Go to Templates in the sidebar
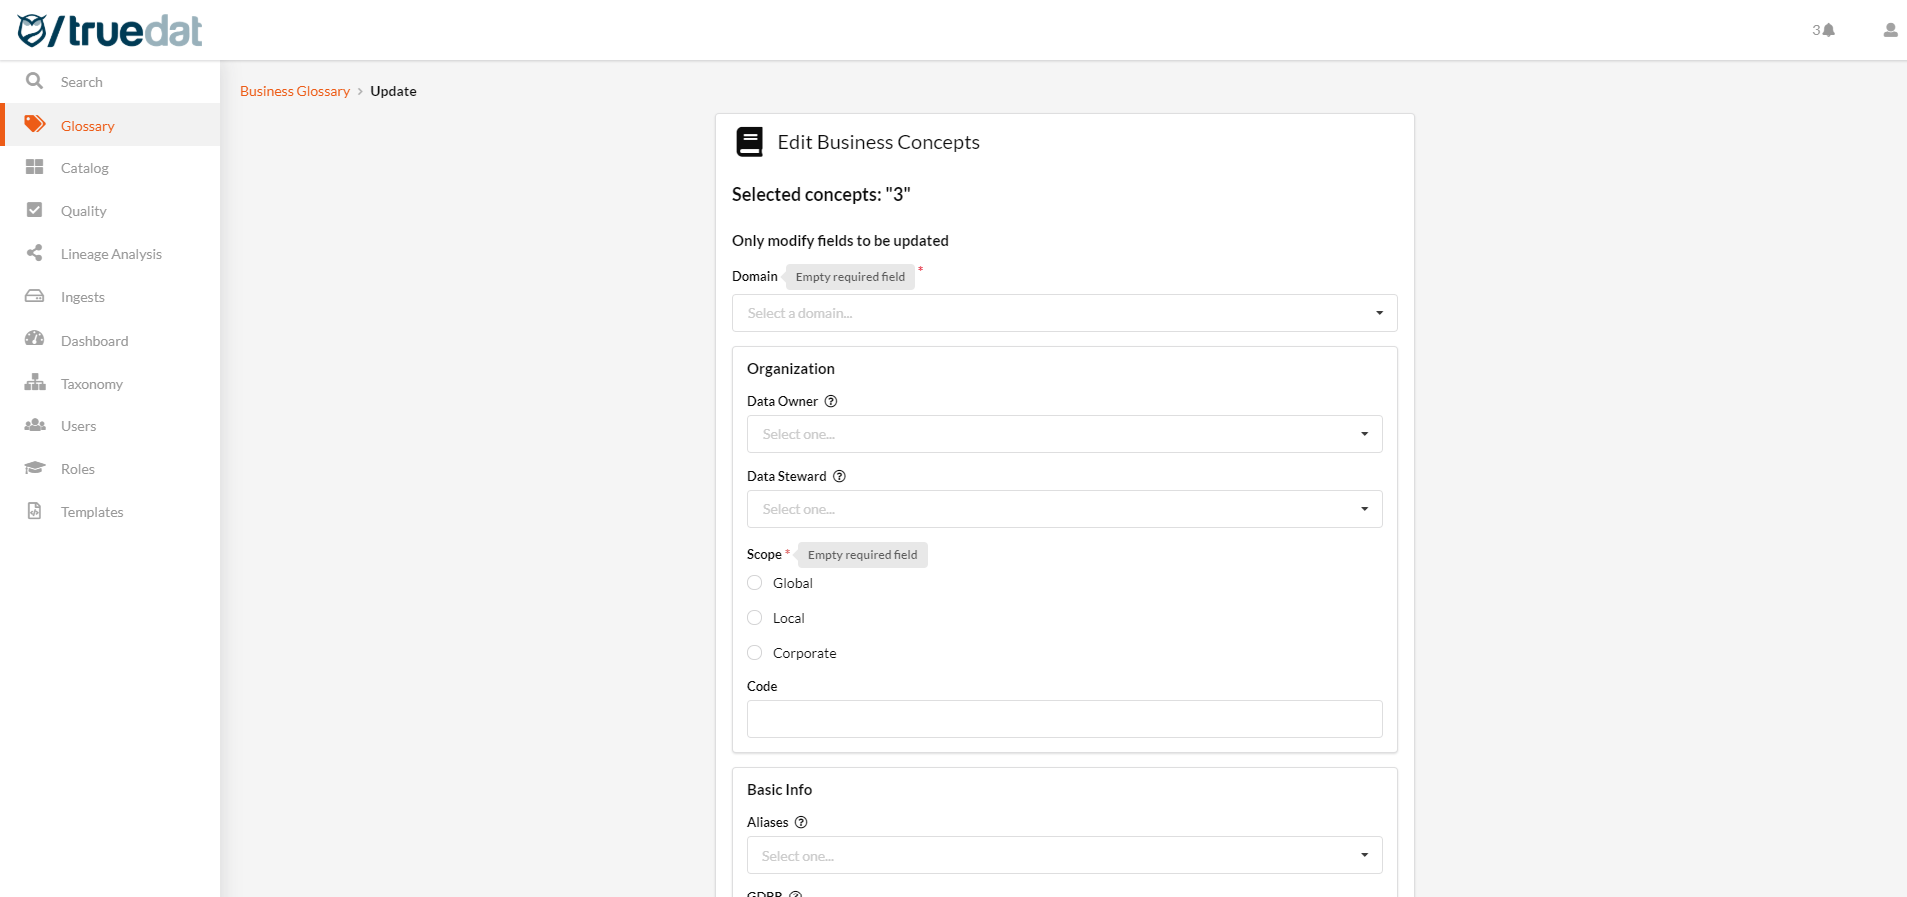The height and width of the screenshot is (897, 1907). click(x=92, y=512)
